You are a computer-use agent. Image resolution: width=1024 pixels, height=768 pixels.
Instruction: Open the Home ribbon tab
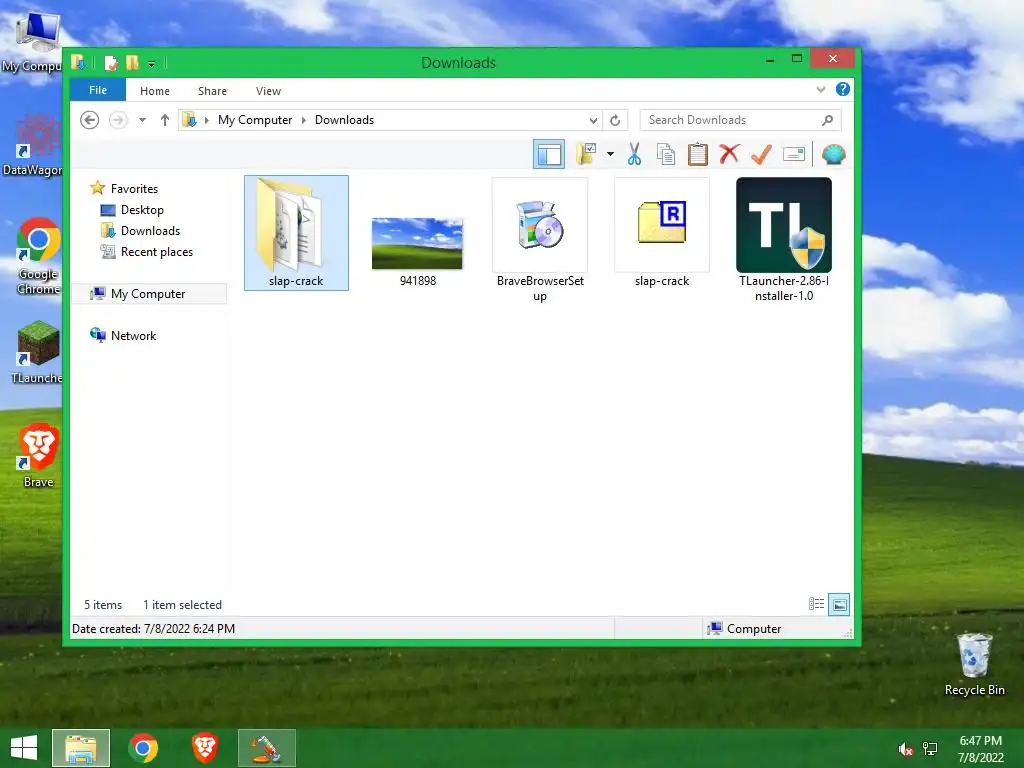pyautogui.click(x=155, y=91)
